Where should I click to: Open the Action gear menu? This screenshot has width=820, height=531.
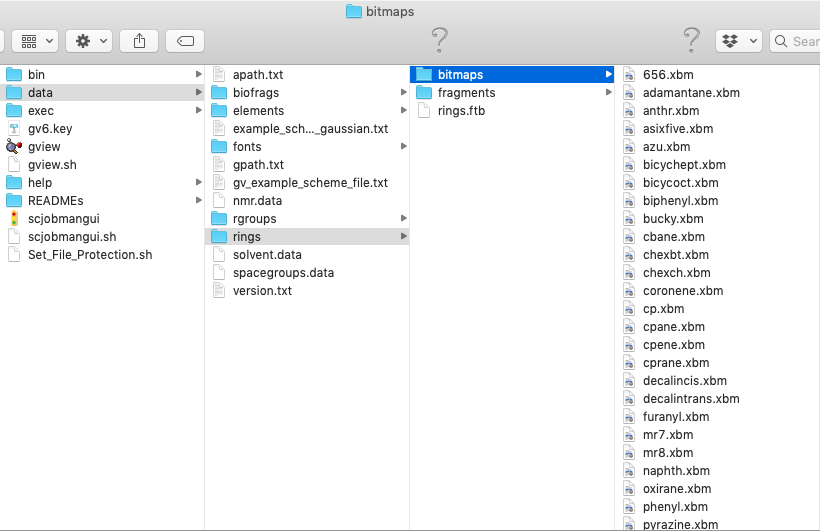(88, 41)
